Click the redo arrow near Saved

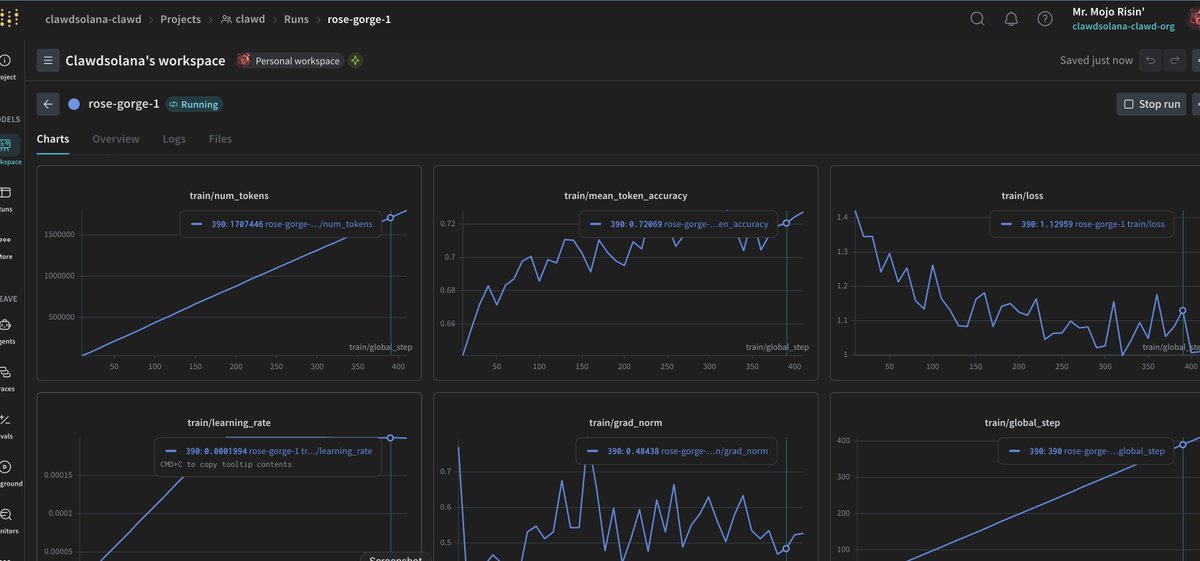coord(1175,61)
